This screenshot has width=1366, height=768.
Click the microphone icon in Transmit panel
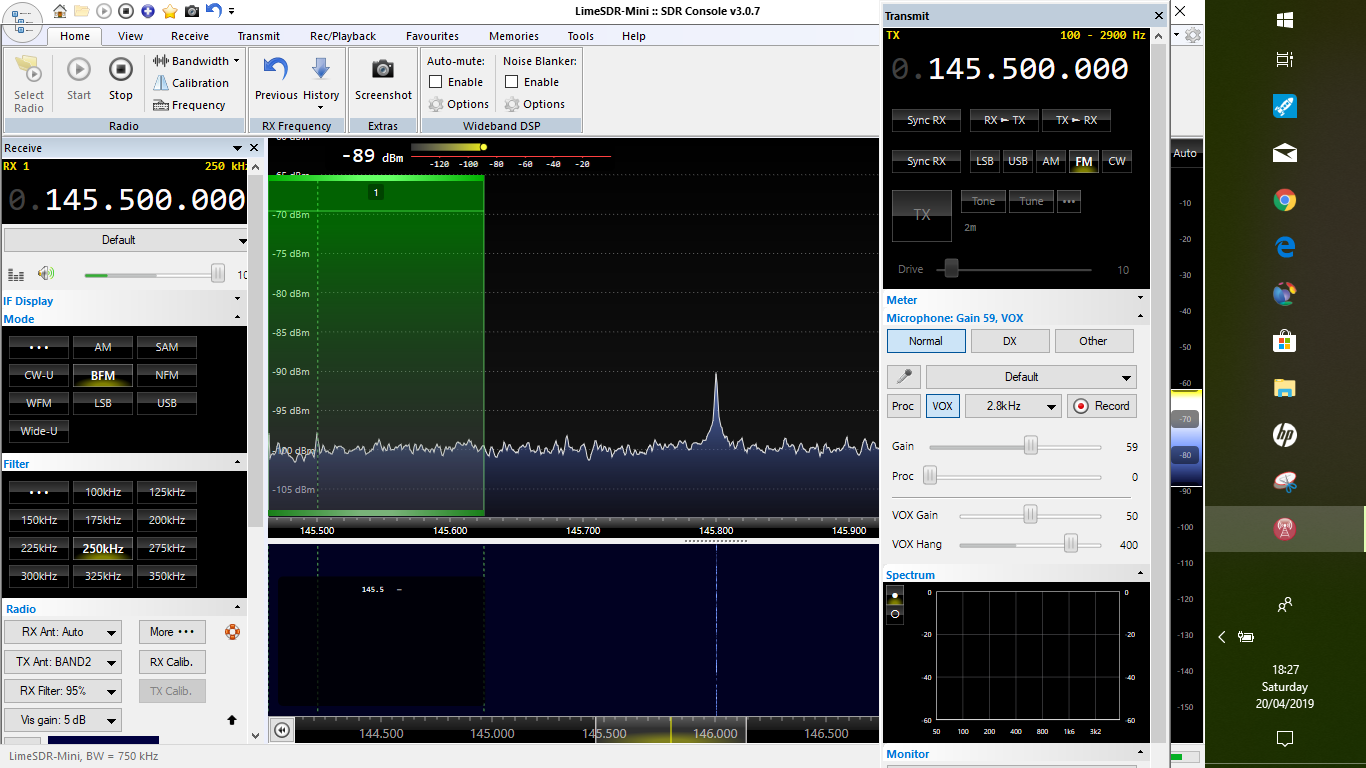[904, 377]
